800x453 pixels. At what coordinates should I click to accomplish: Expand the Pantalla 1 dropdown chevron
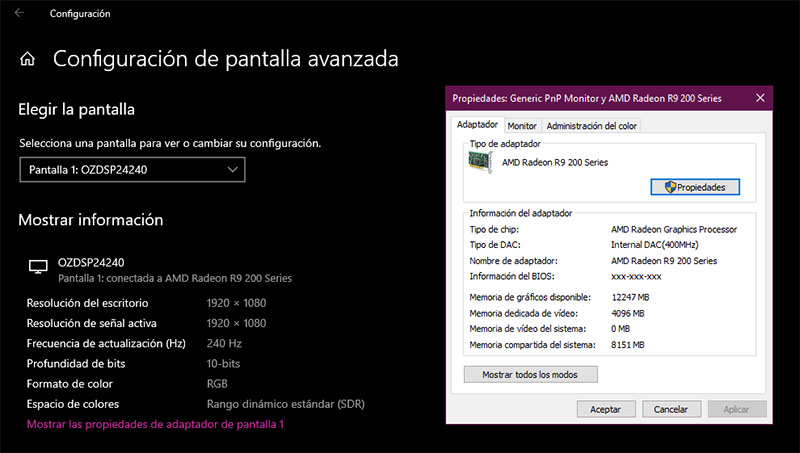pyautogui.click(x=233, y=170)
